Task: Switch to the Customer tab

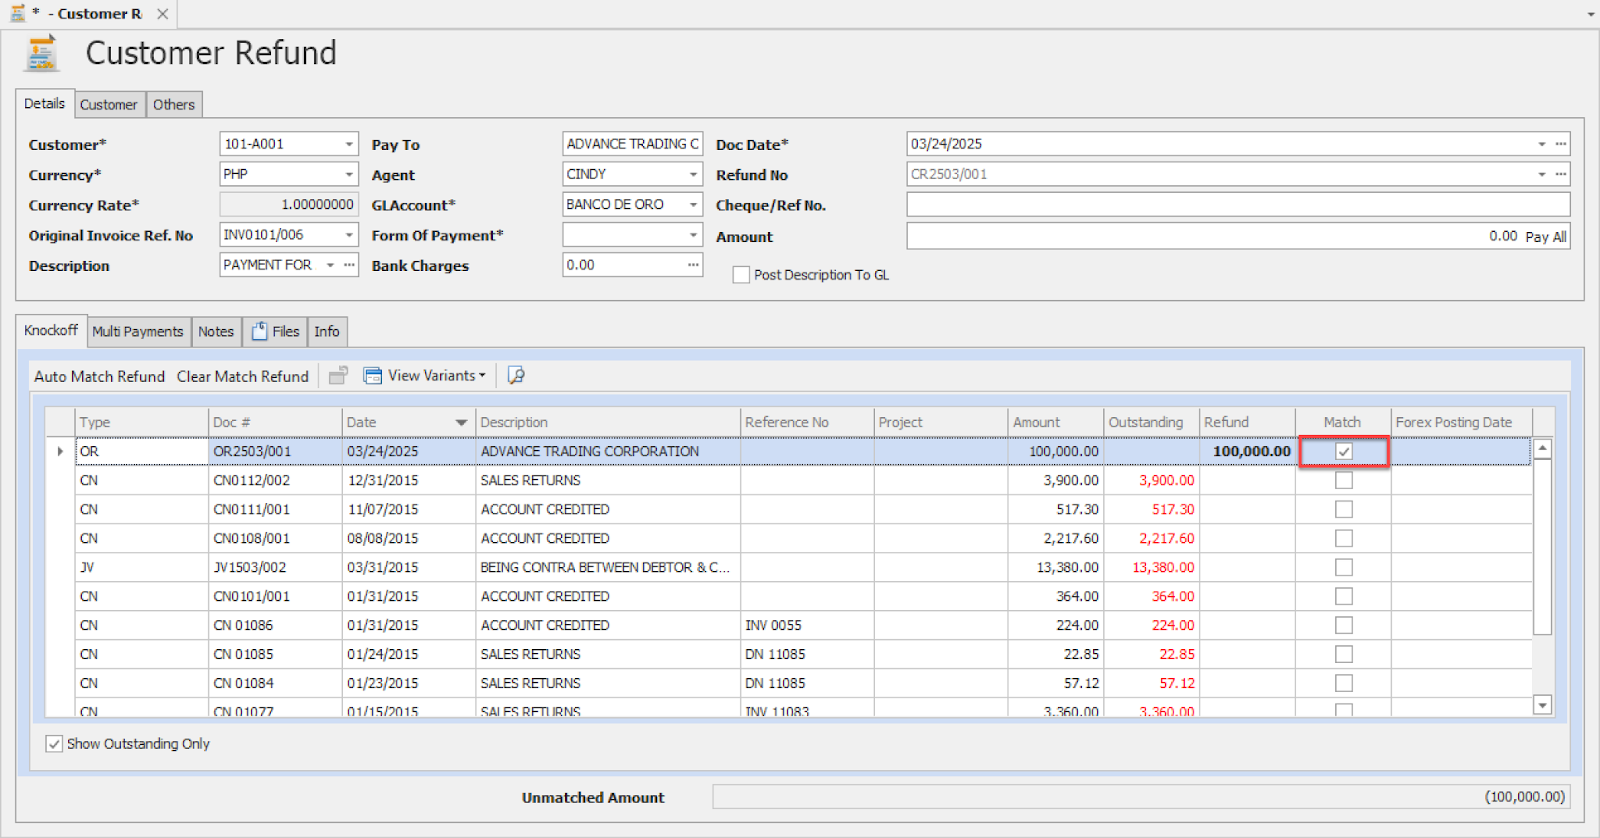Action: coord(108,105)
